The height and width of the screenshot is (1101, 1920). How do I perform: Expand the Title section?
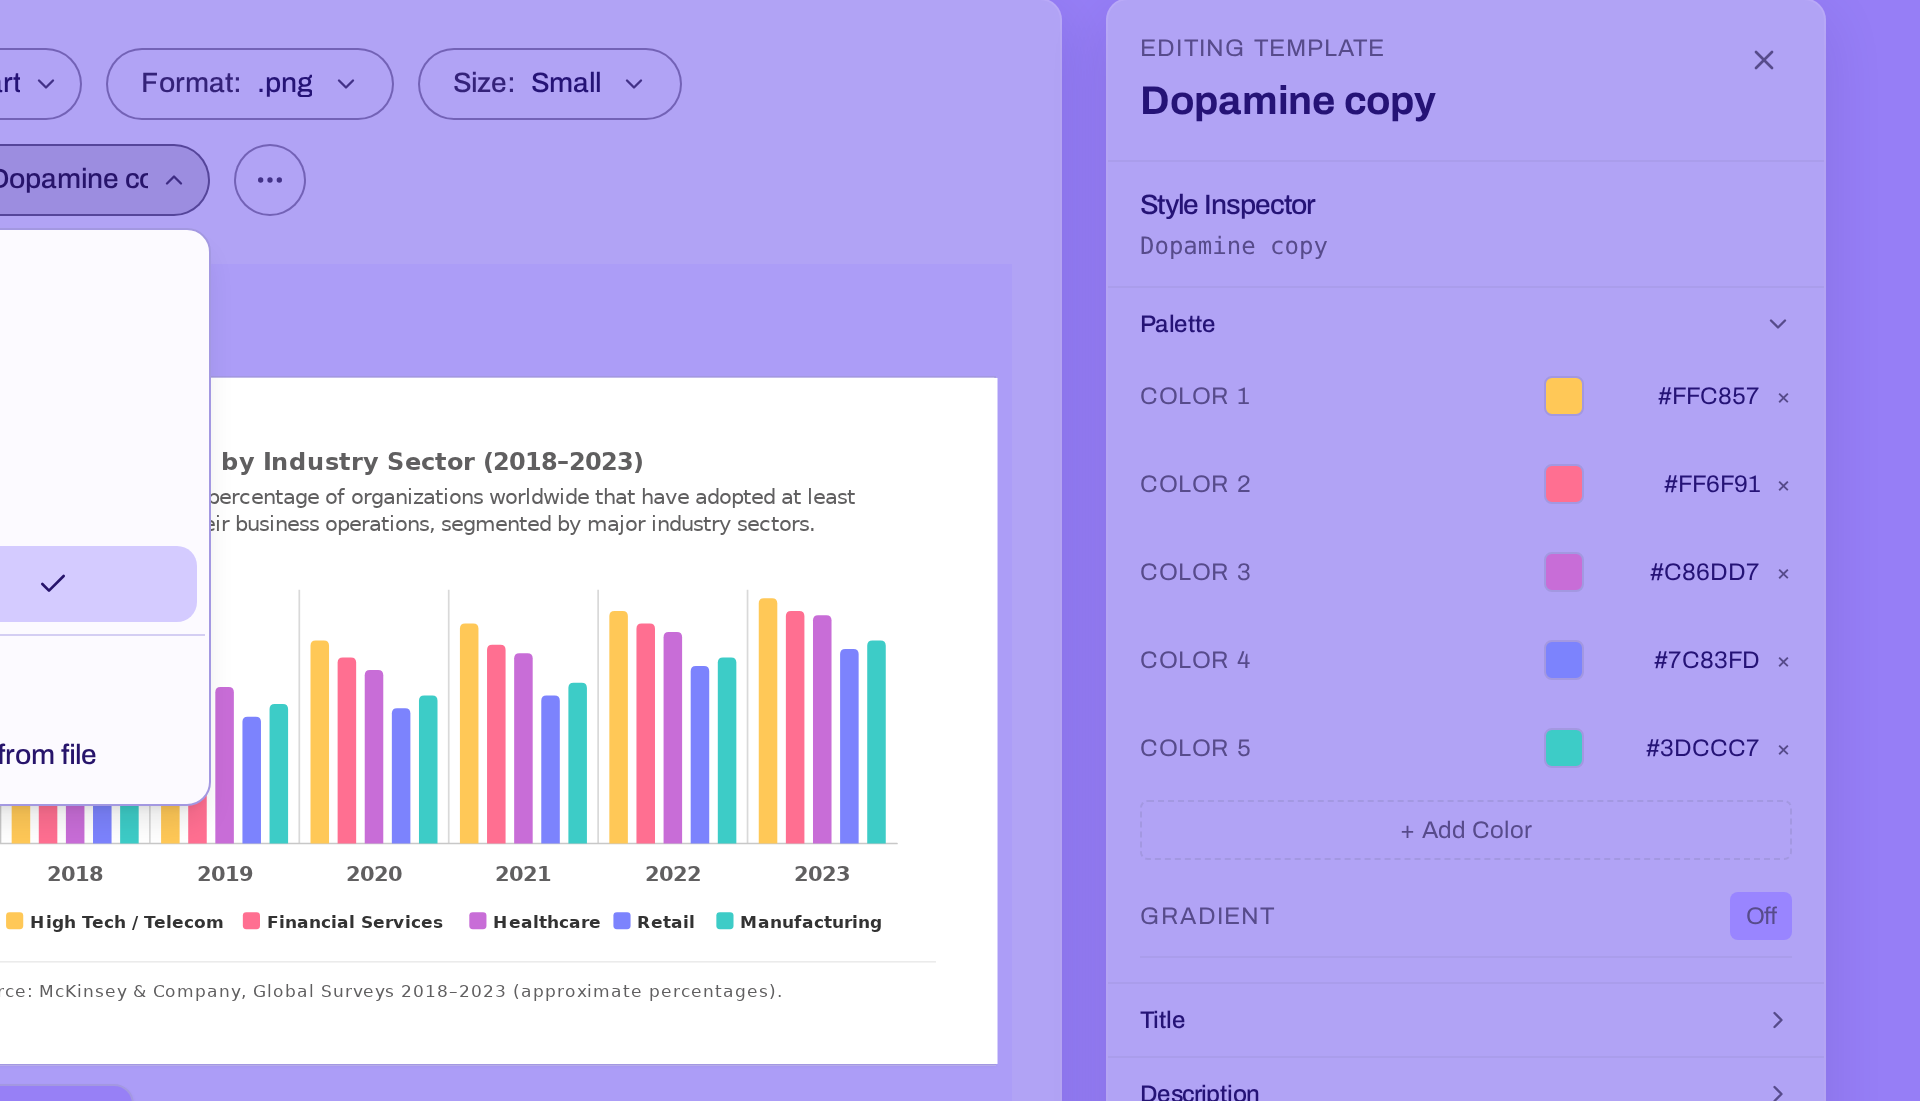[1465, 1020]
